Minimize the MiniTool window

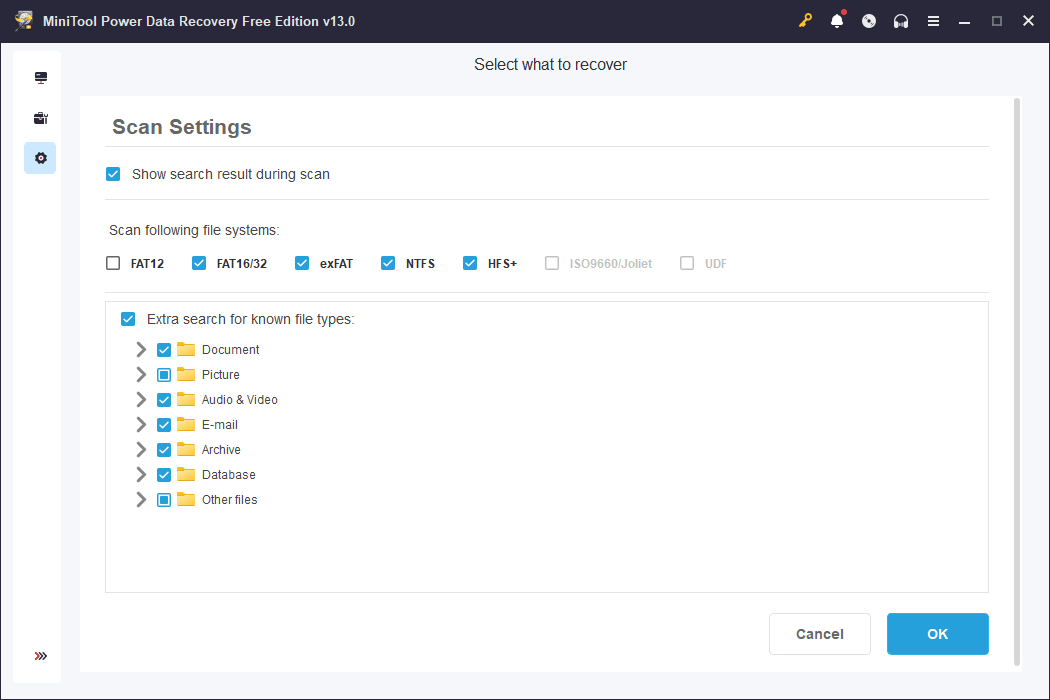[x=964, y=21]
